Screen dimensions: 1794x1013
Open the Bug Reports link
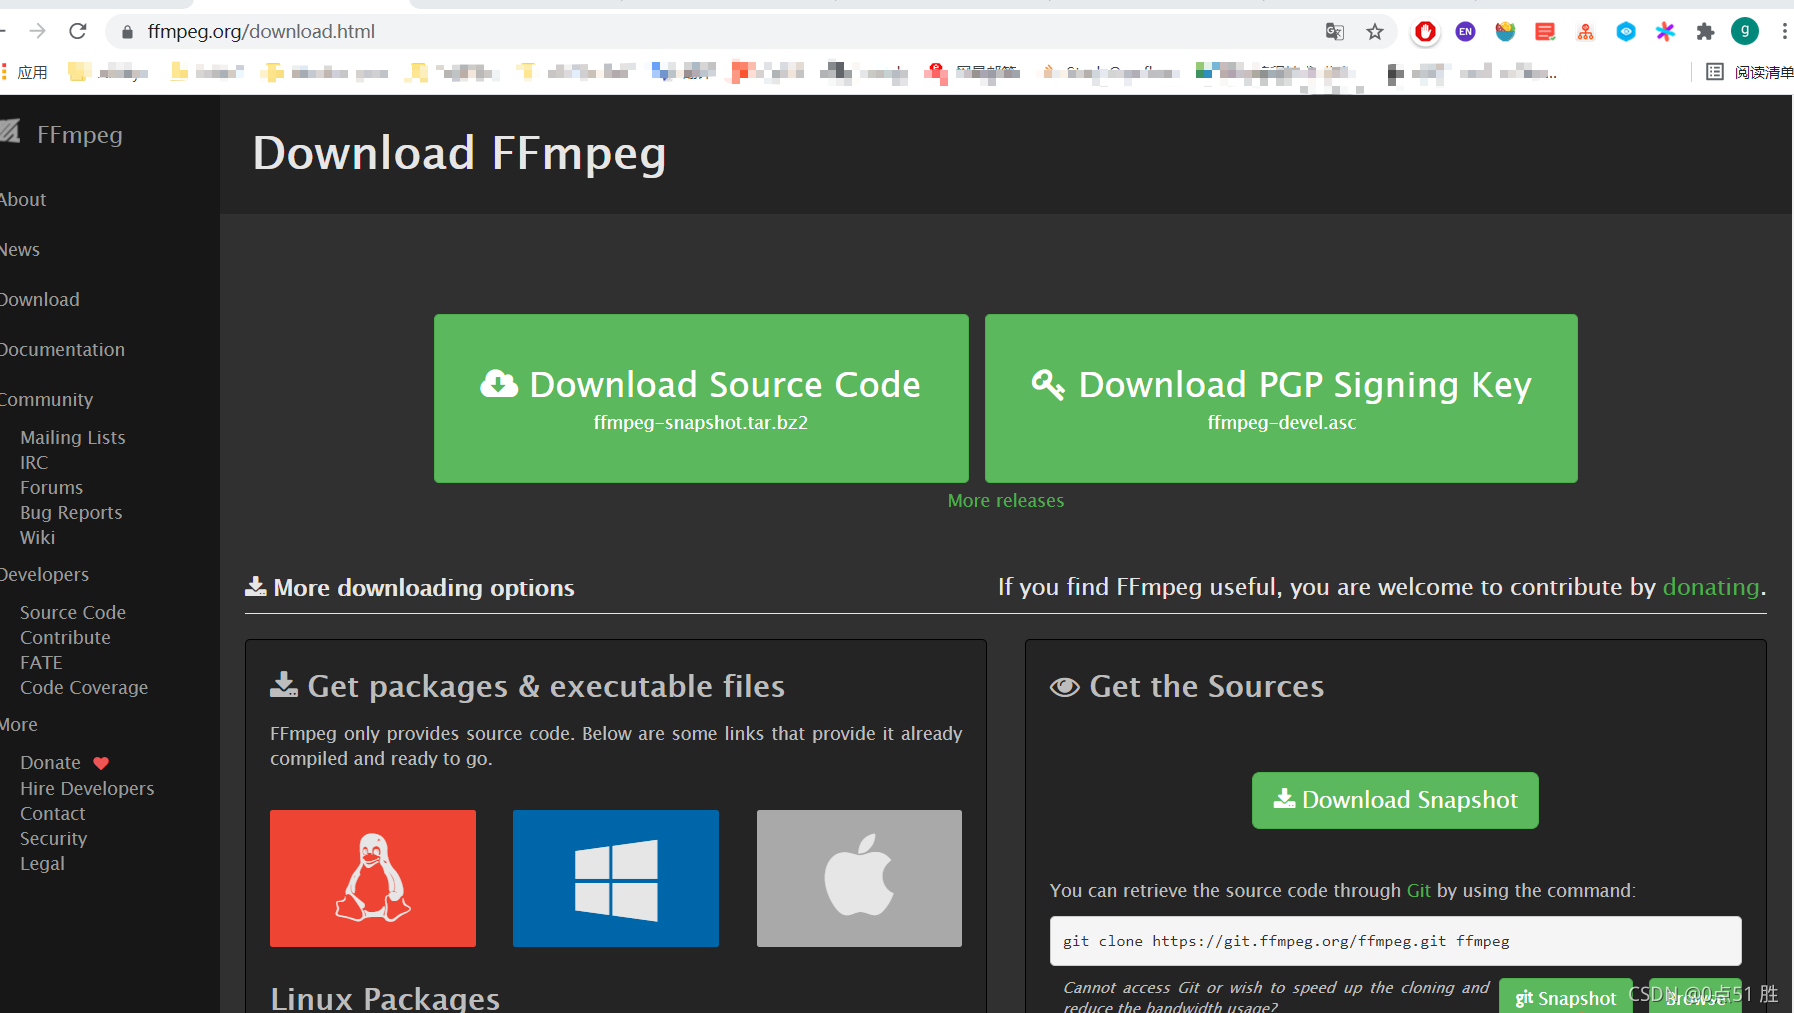71,512
